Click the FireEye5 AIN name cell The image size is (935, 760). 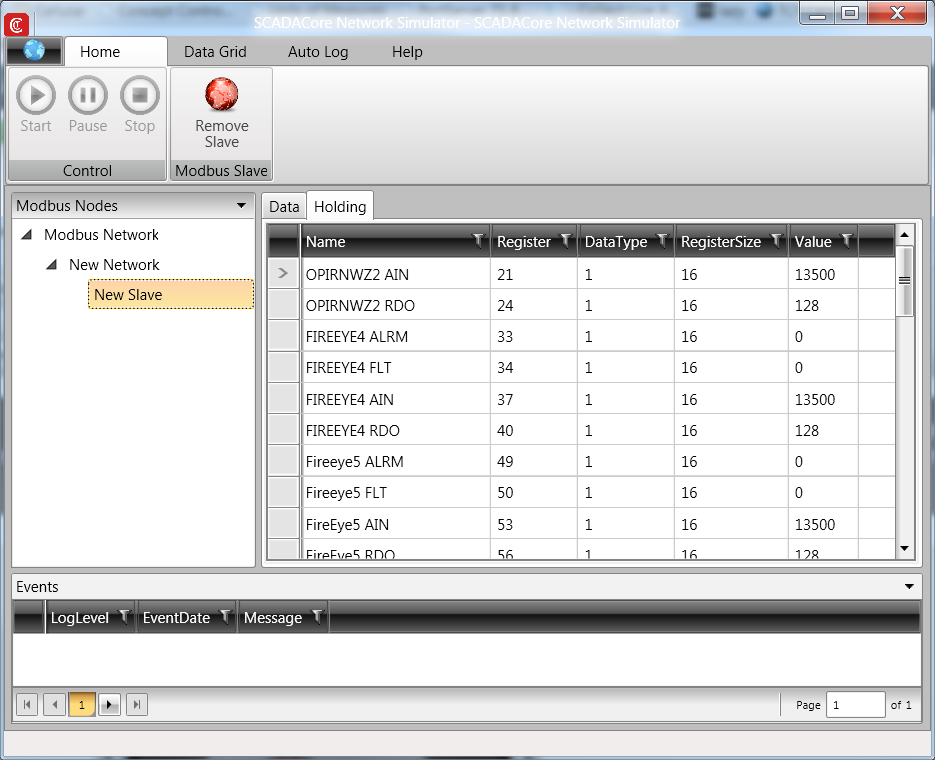(x=396, y=524)
